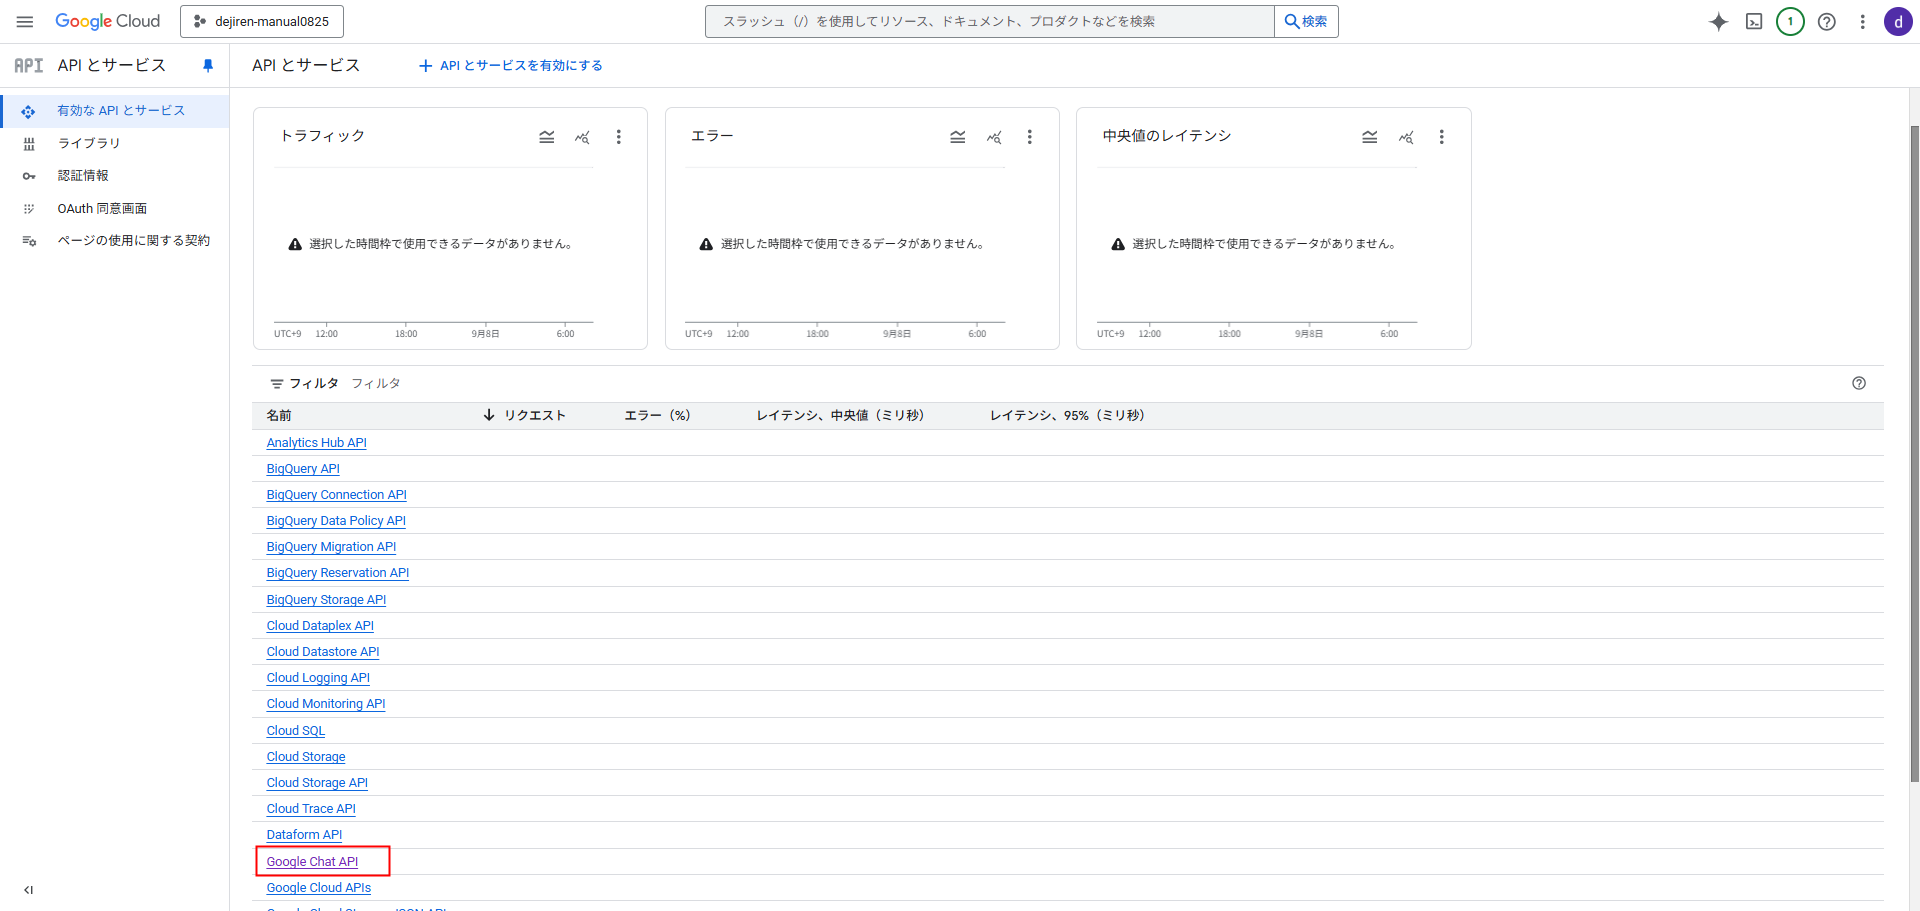Open the dejiren-manual0825 project selector
1920x911 pixels.
pos(262,21)
